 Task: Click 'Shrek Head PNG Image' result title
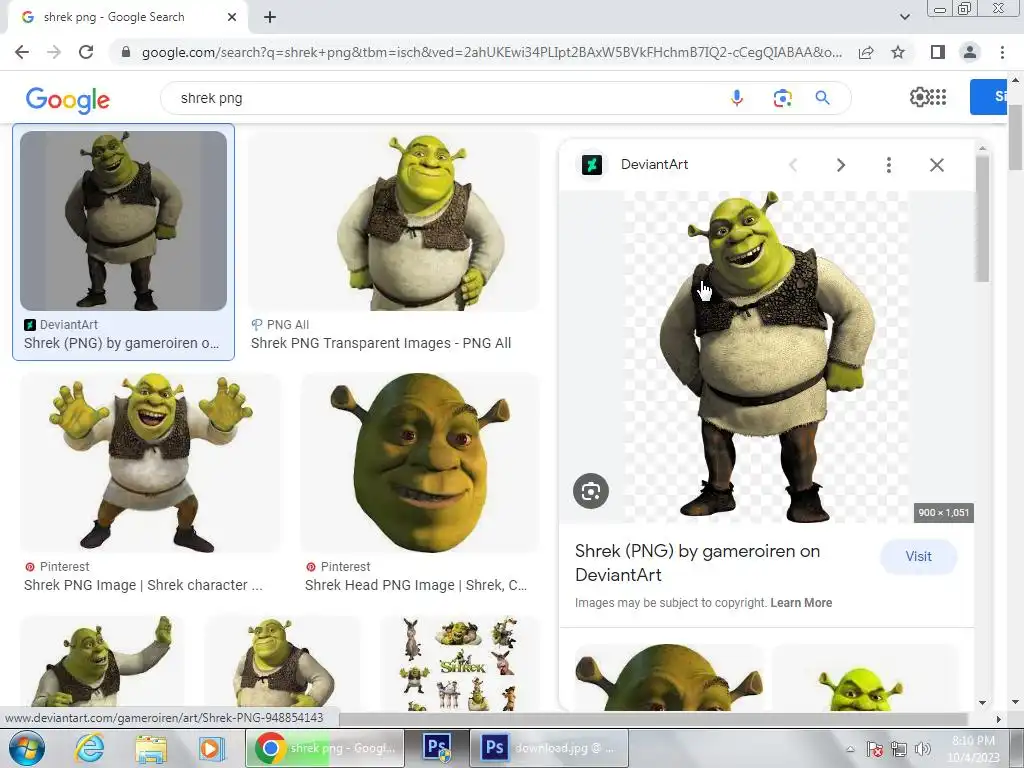(415, 585)
